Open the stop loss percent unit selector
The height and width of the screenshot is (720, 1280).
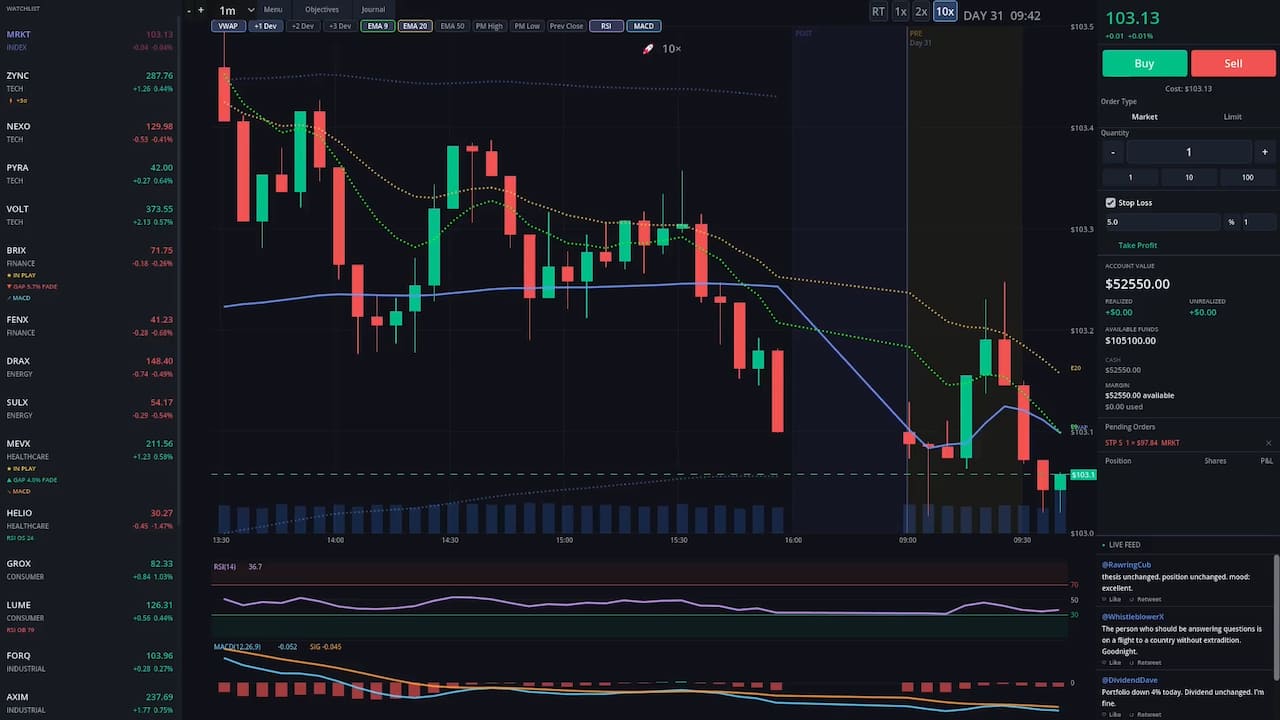(1231, 222)
